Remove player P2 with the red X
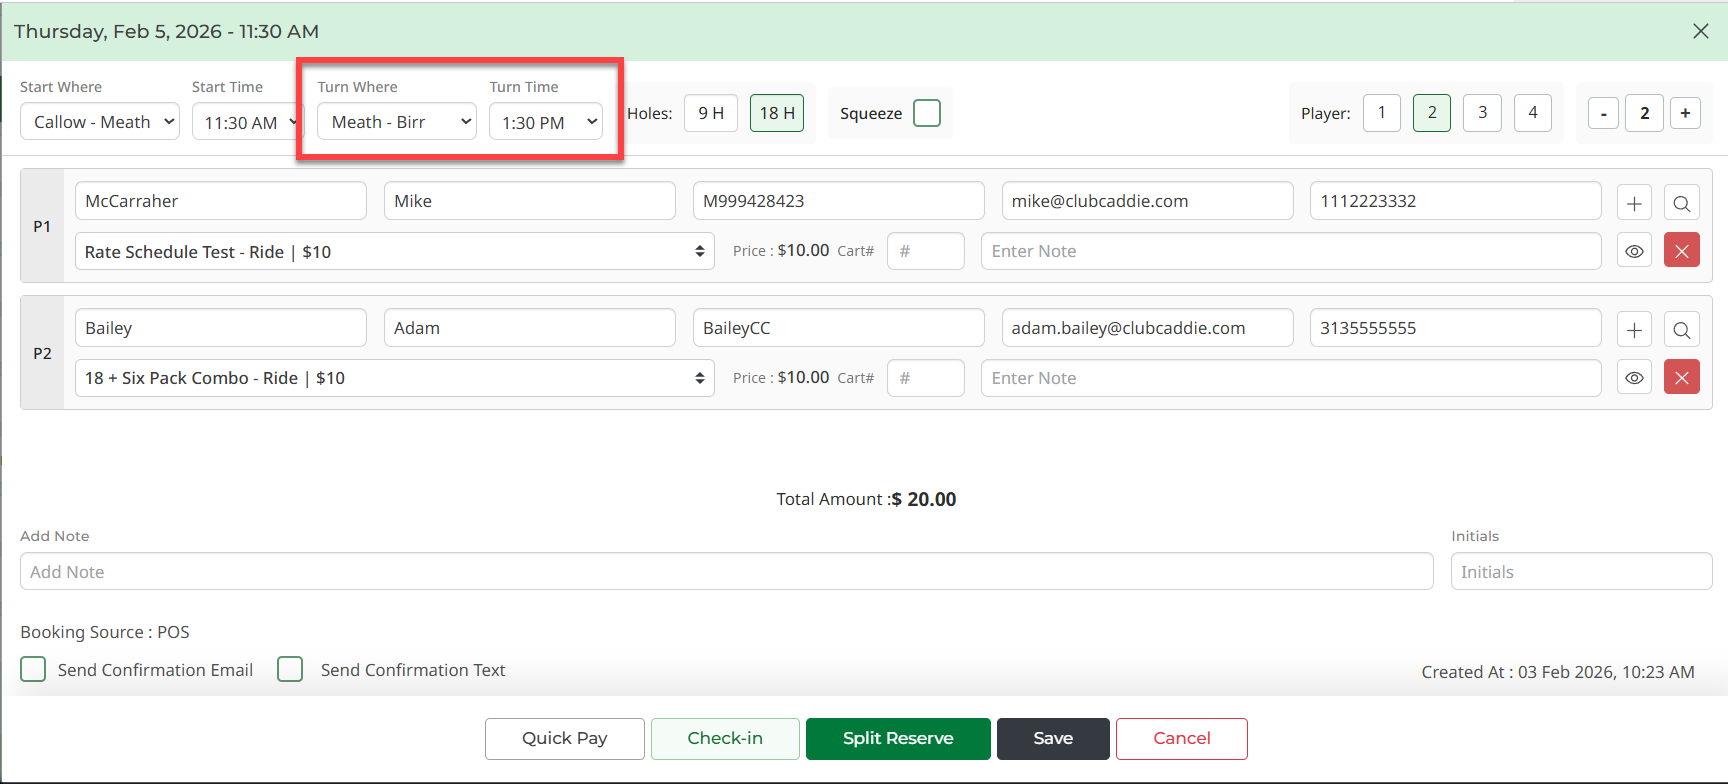 pyautogui.click(x=1681, y=378)
